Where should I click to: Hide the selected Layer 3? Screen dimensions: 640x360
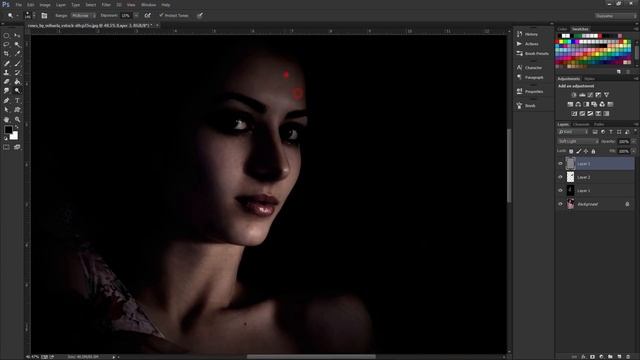pos(560,164)
